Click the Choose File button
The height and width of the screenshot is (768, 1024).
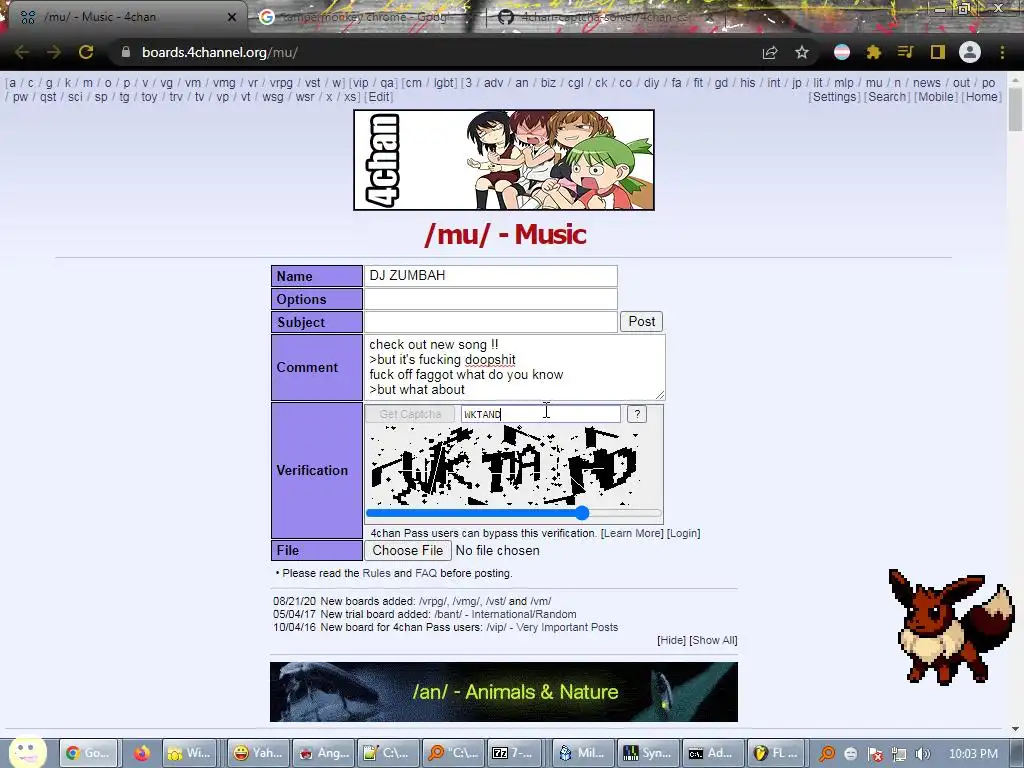click(408, 551)
